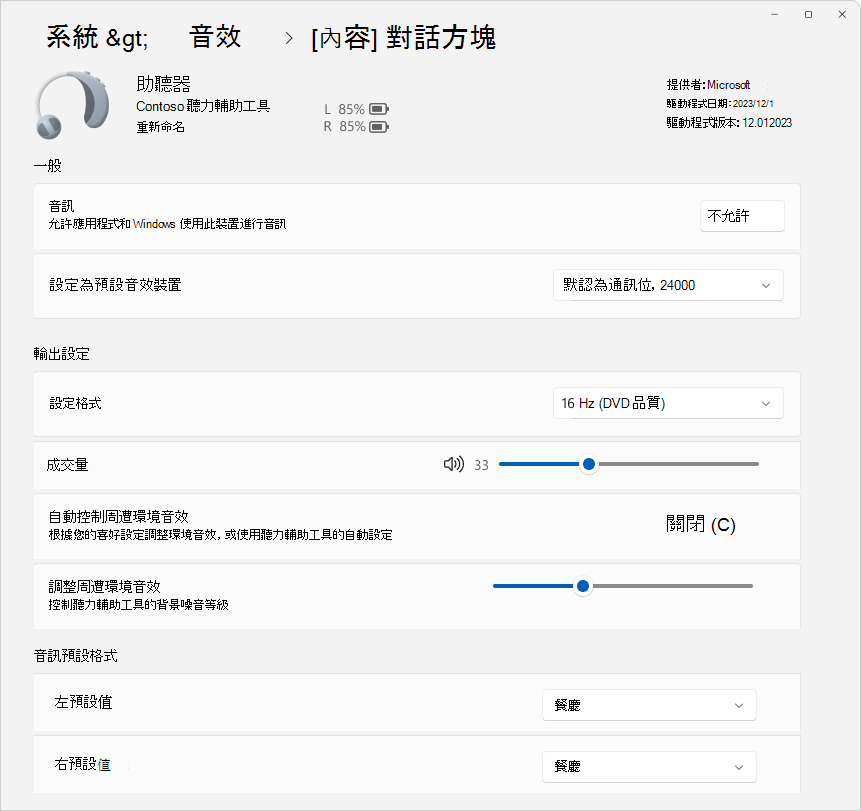The height and width of the screenshot is (811, 861).
Task: Click the 一般 section heading
Action: (x=48, y=165)
